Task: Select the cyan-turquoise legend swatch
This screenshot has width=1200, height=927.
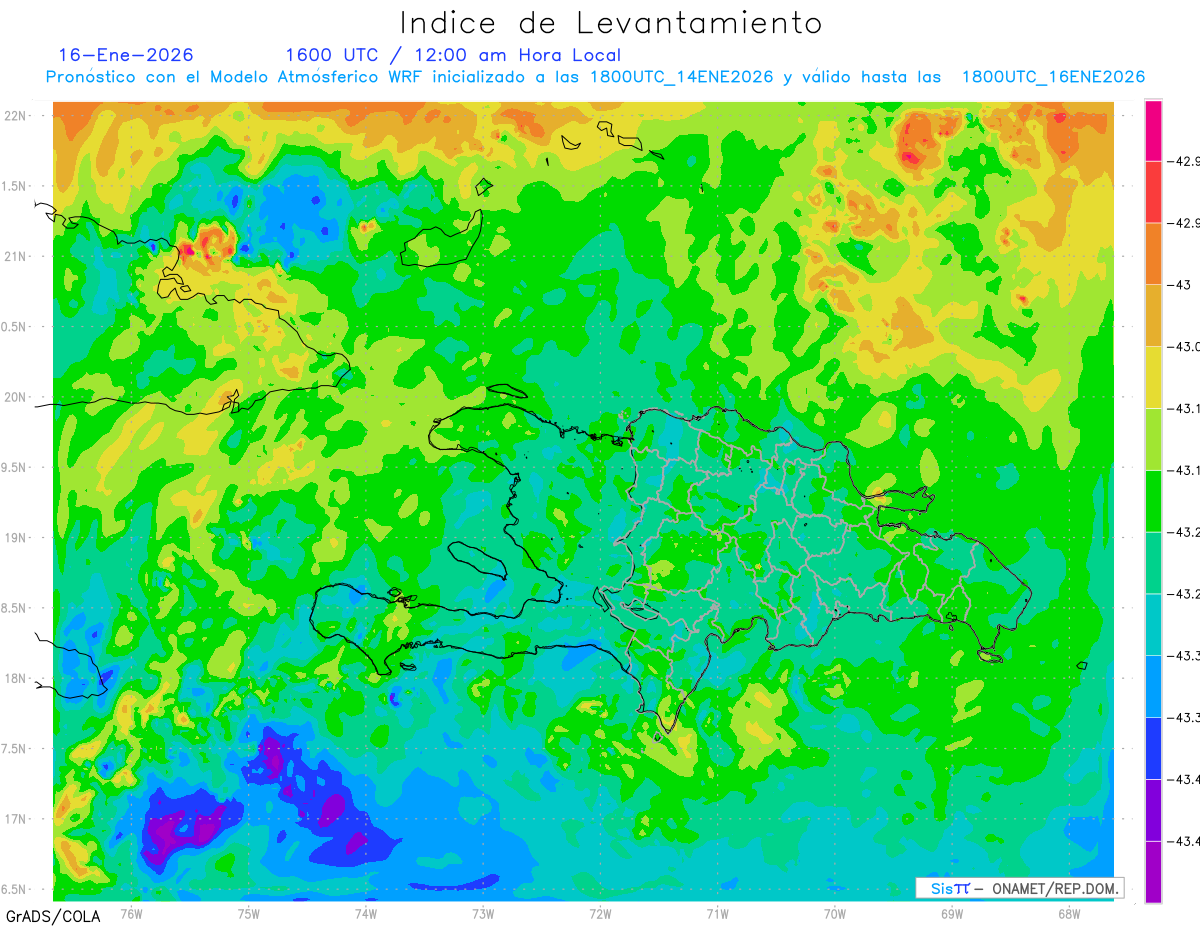Action: tap(1153, 624)
